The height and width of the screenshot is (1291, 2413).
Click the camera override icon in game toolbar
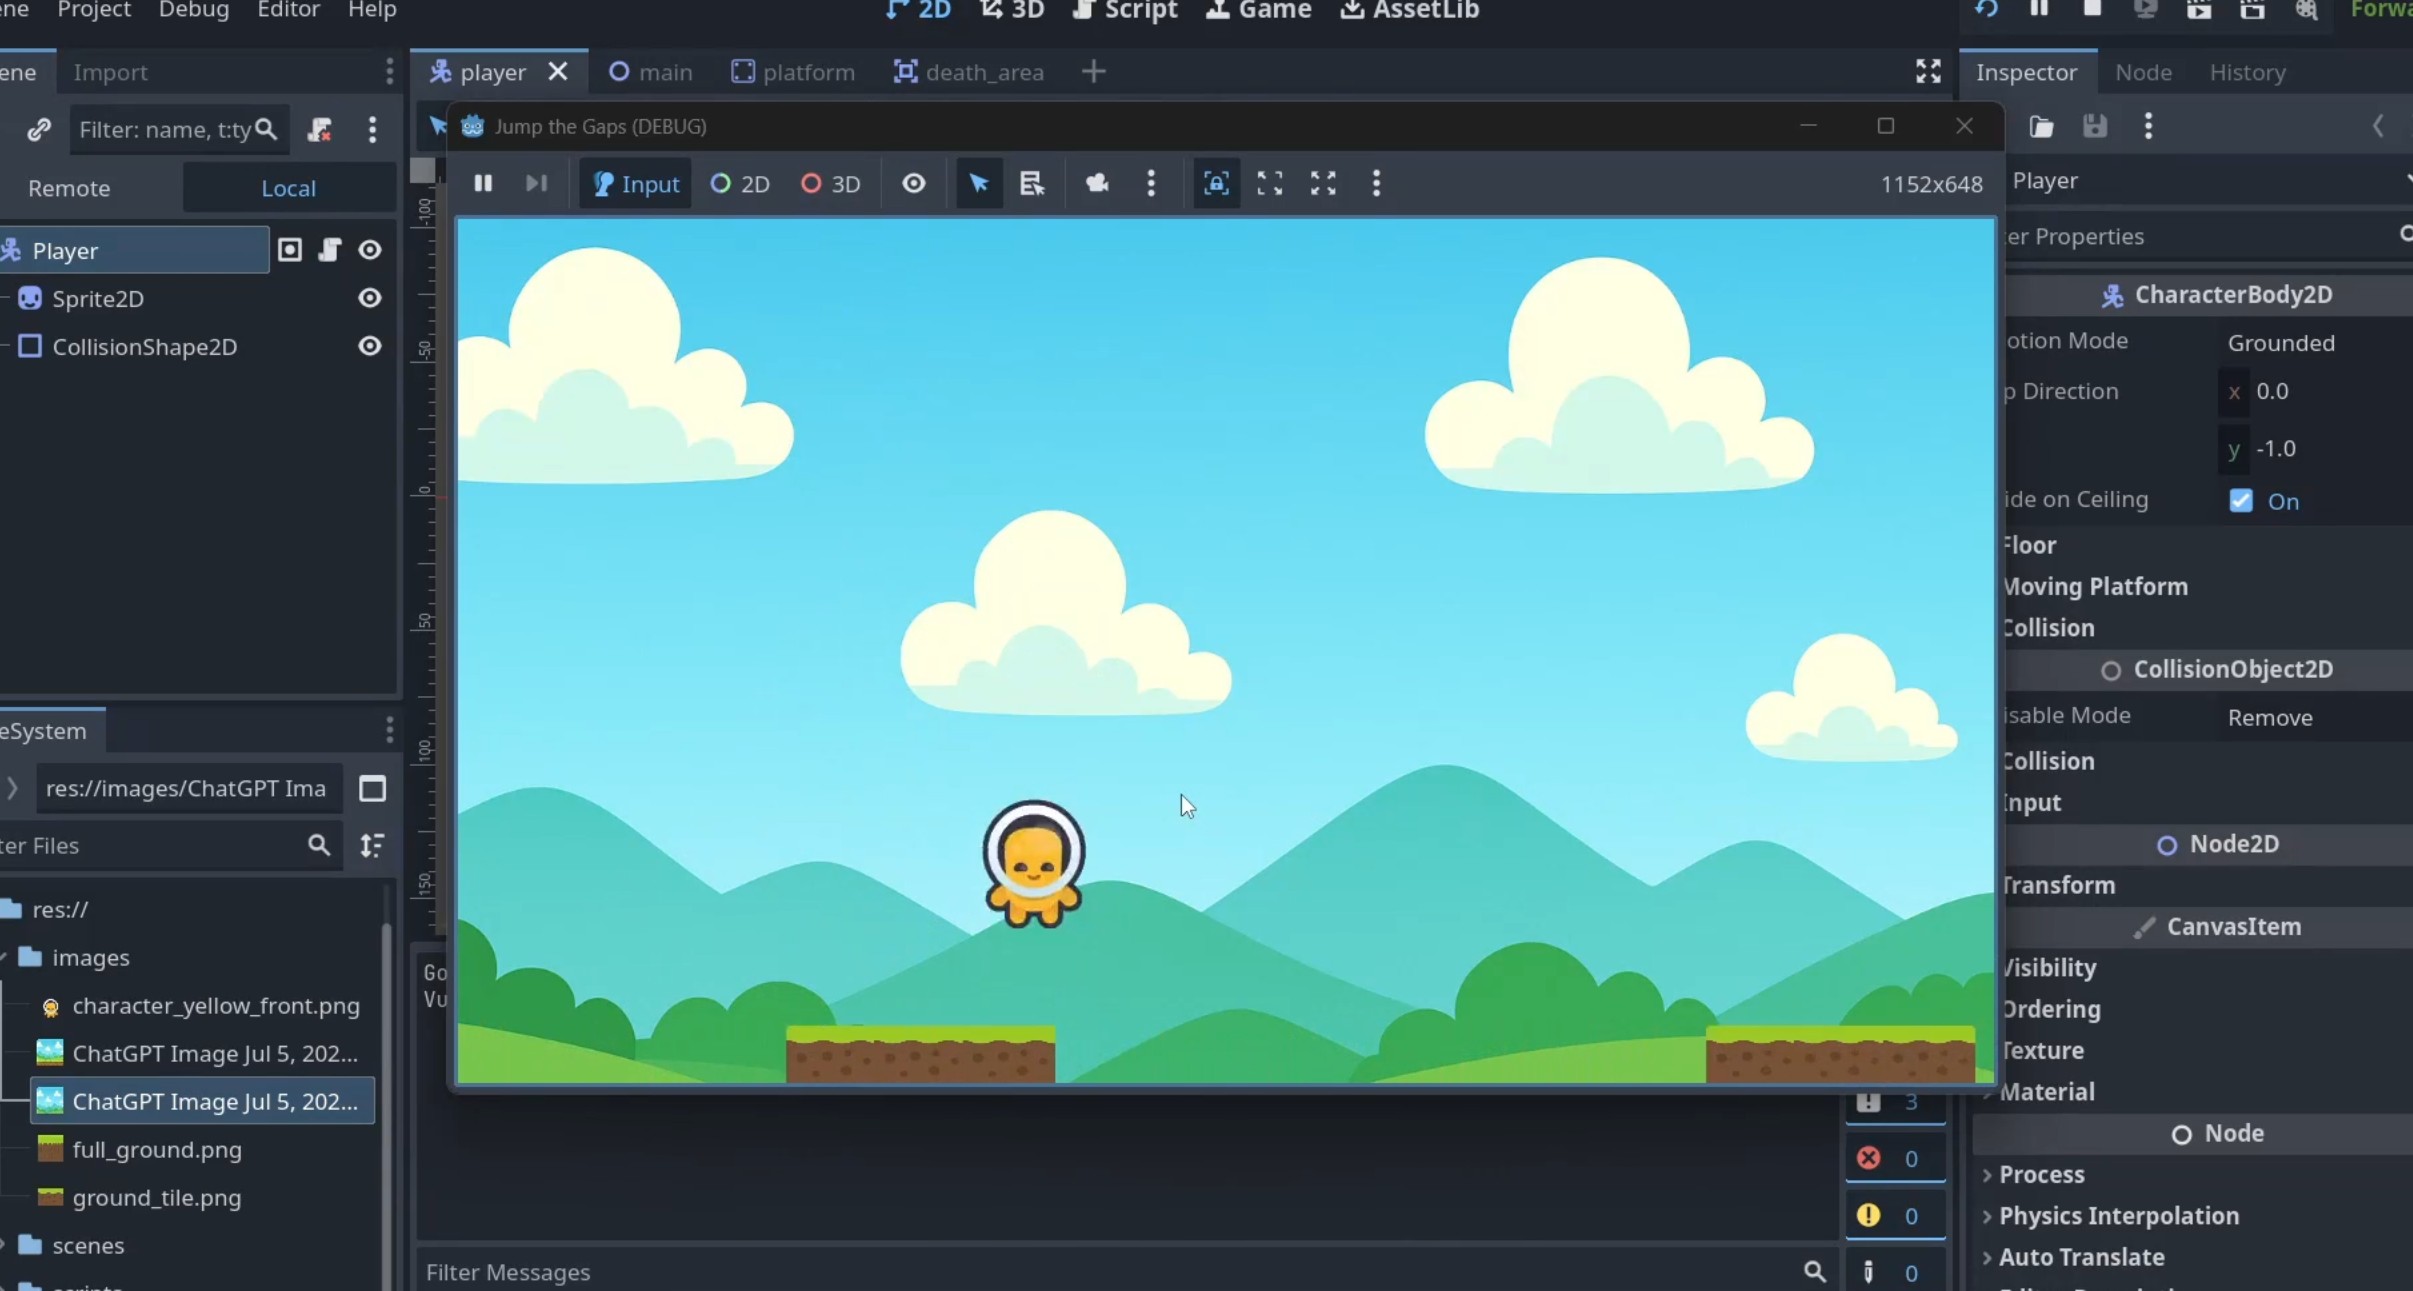coord(1097,183)
